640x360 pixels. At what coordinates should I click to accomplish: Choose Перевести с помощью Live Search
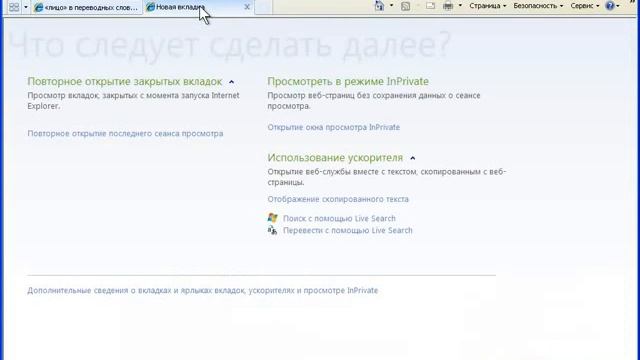click(x=348, y=230)
